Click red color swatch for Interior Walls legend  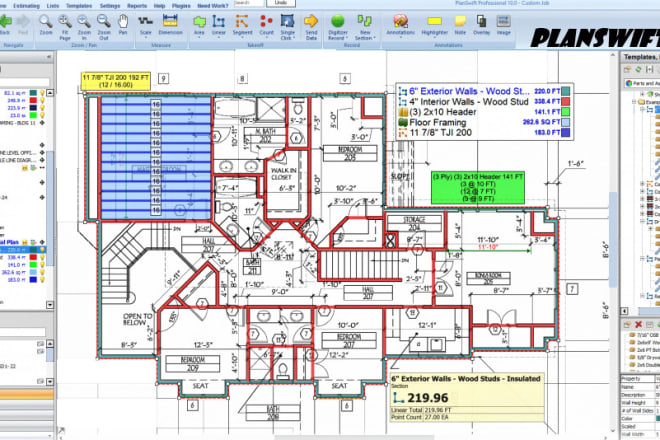[566, 101]
